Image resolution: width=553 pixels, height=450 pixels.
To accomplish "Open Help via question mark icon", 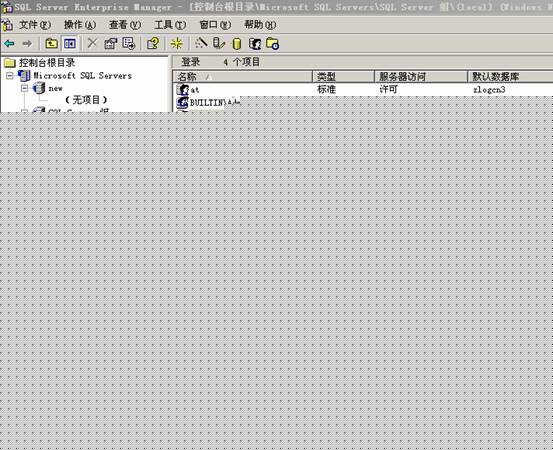I will click(x=153, y=44).
